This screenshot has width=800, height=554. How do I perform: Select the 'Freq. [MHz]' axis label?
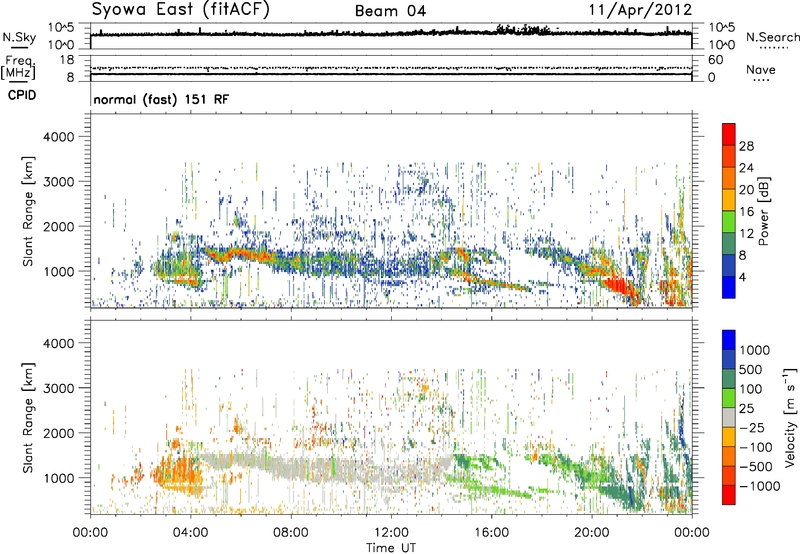[x=18, y=67]
